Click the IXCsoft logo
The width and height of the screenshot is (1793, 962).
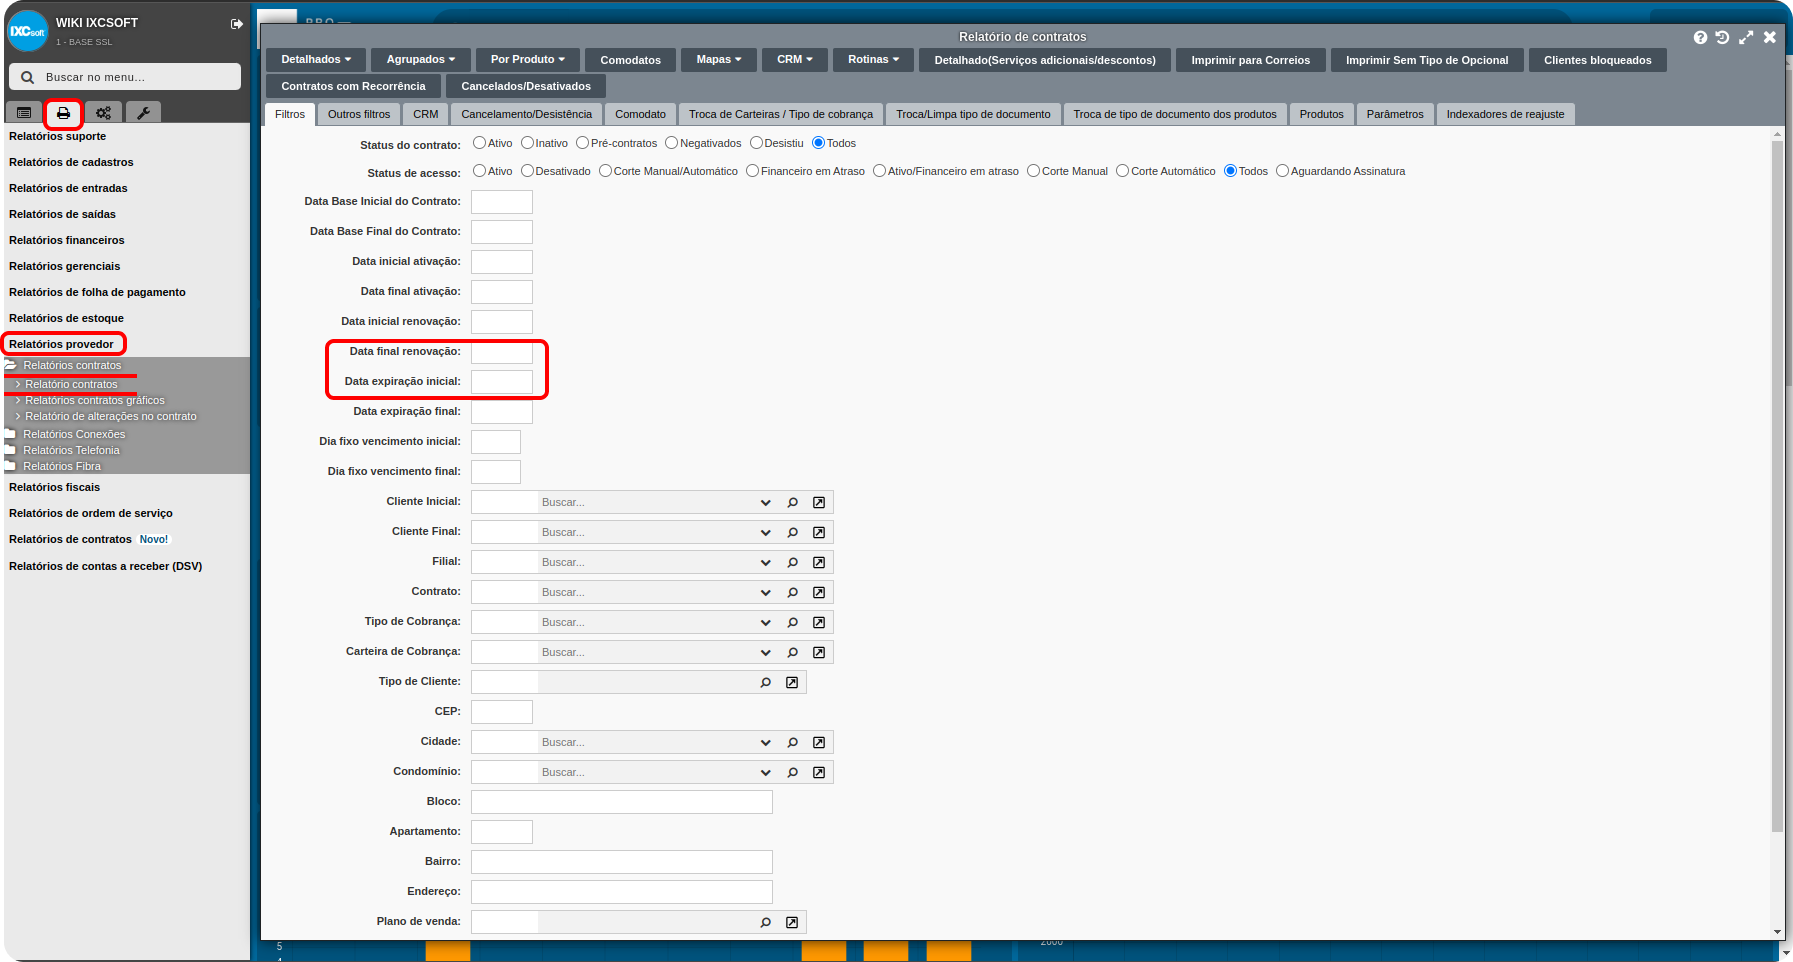[27, 31]
